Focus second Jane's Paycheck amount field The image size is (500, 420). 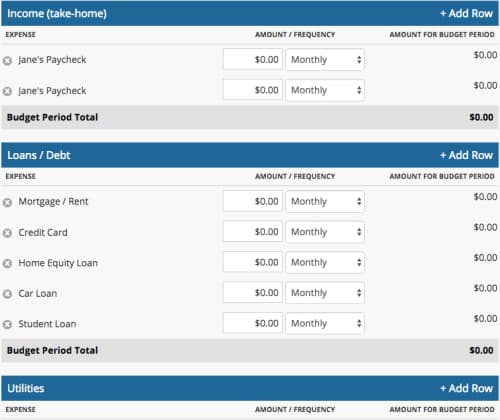253,90
